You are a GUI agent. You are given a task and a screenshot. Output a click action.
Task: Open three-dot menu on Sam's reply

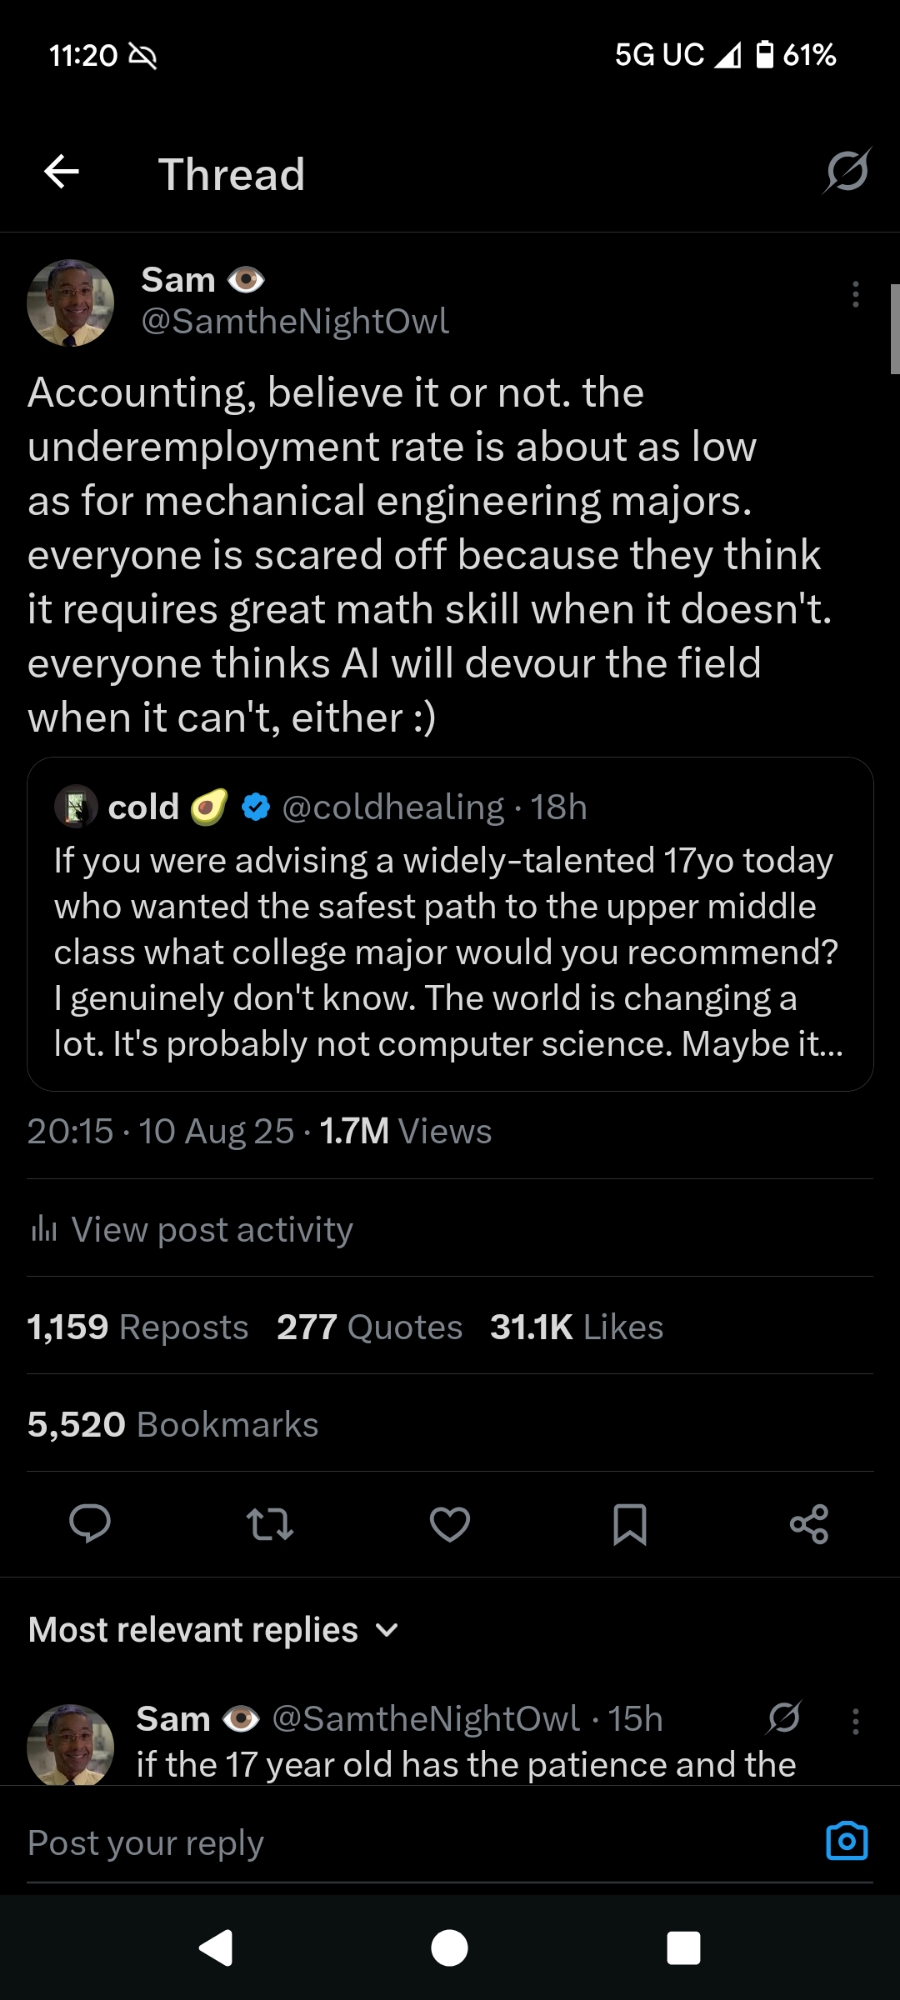tap(855, 1721)
